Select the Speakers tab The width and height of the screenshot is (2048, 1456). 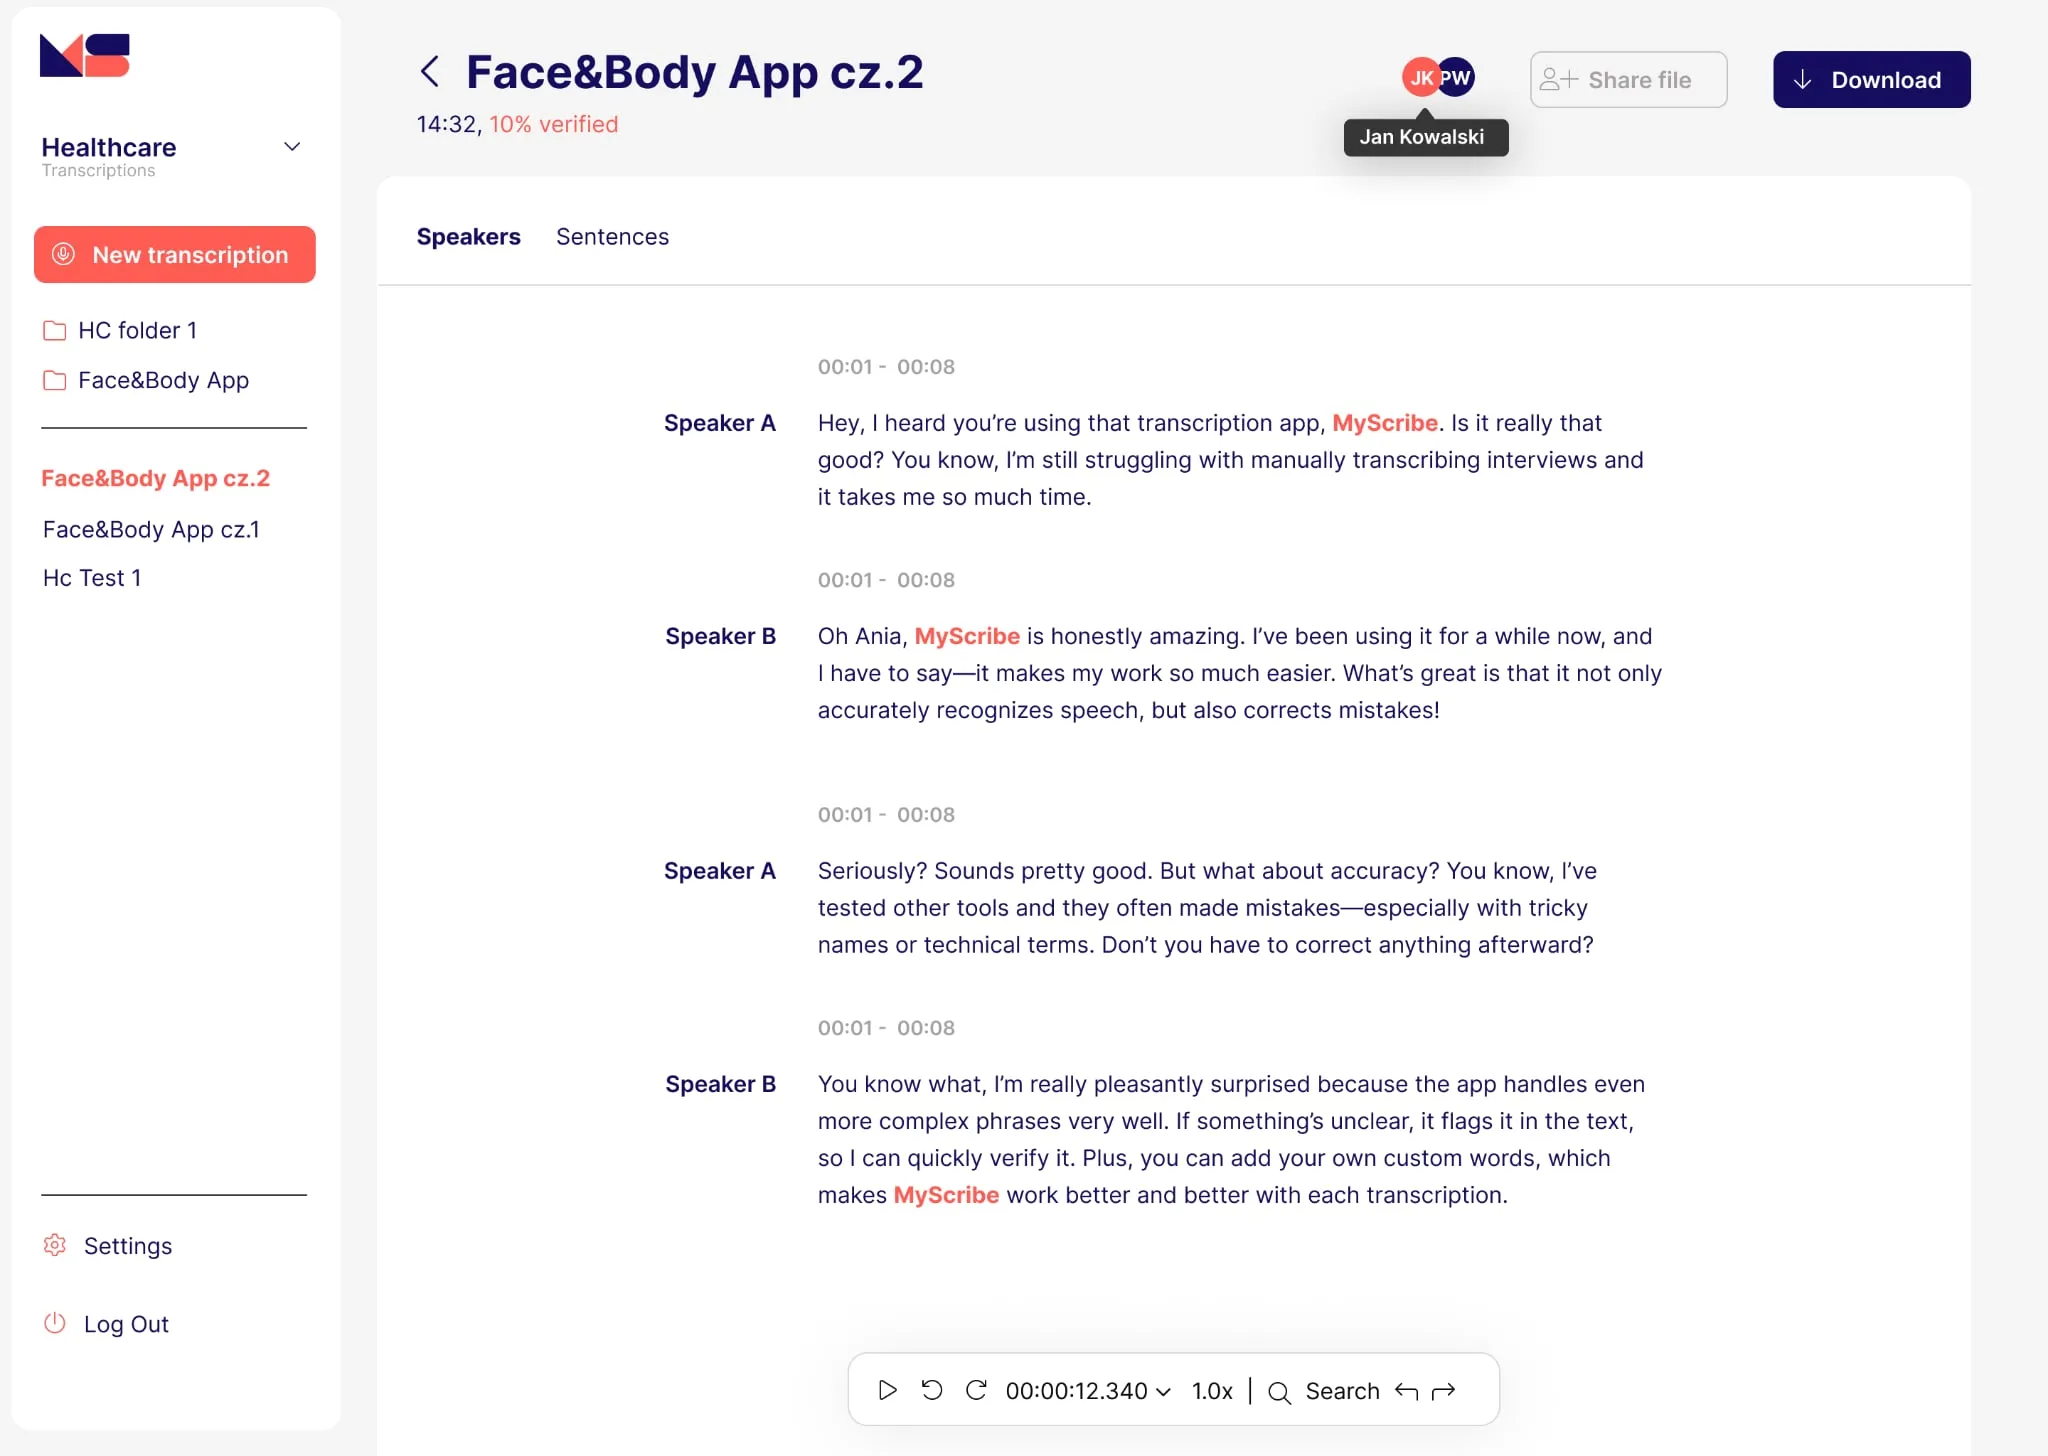point(468,237)
